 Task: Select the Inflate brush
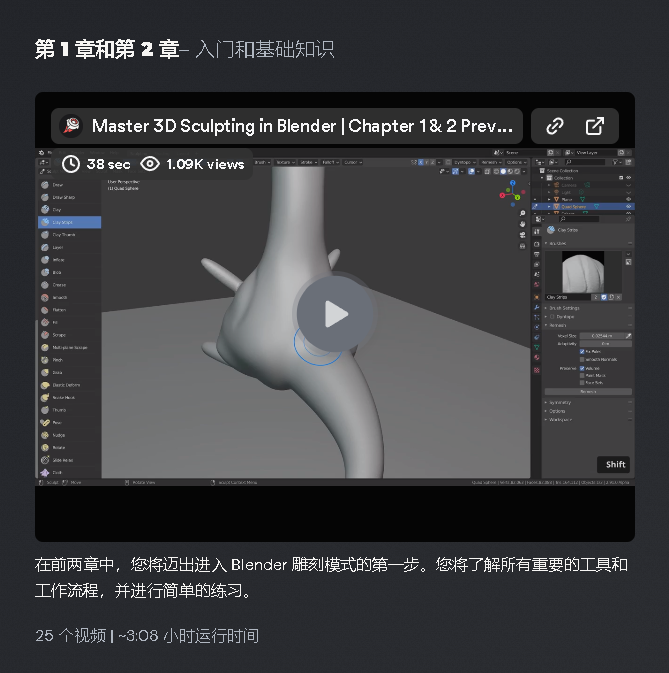pyautogui.click(x=70, y=260)
